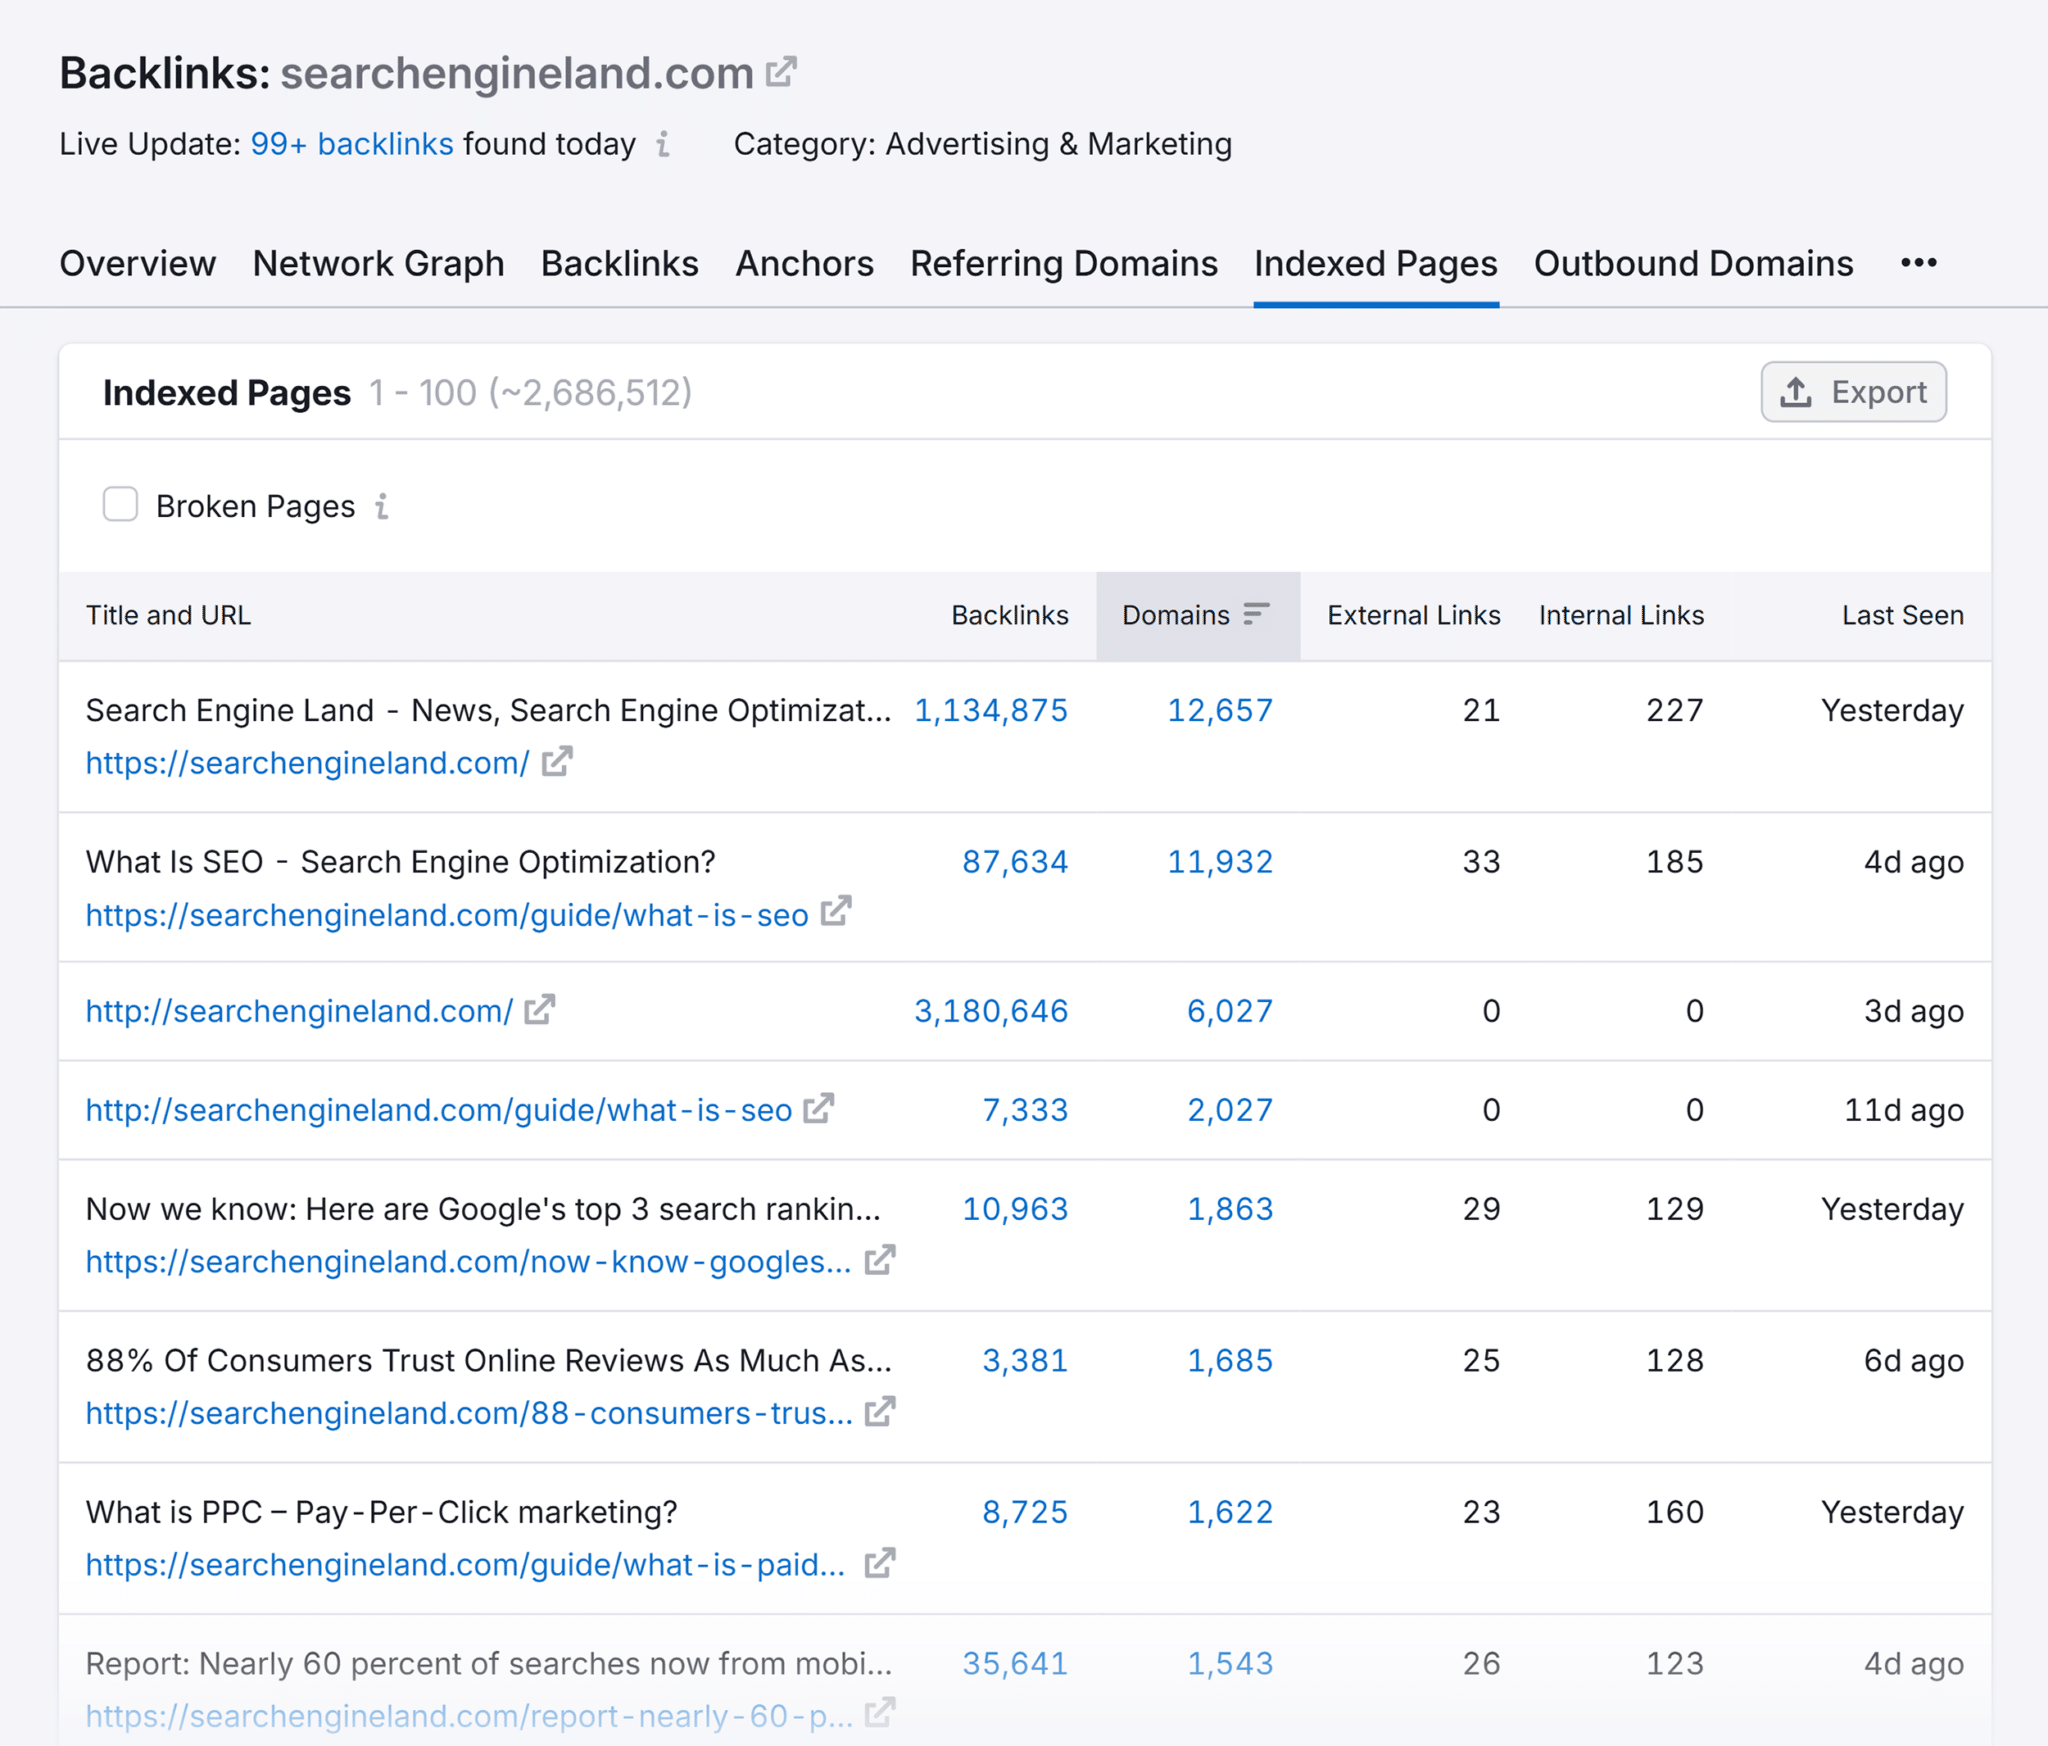Open external icon for report-nearly-60 URL
Screen dimensions: 2048x1746
click(880, 1714)
